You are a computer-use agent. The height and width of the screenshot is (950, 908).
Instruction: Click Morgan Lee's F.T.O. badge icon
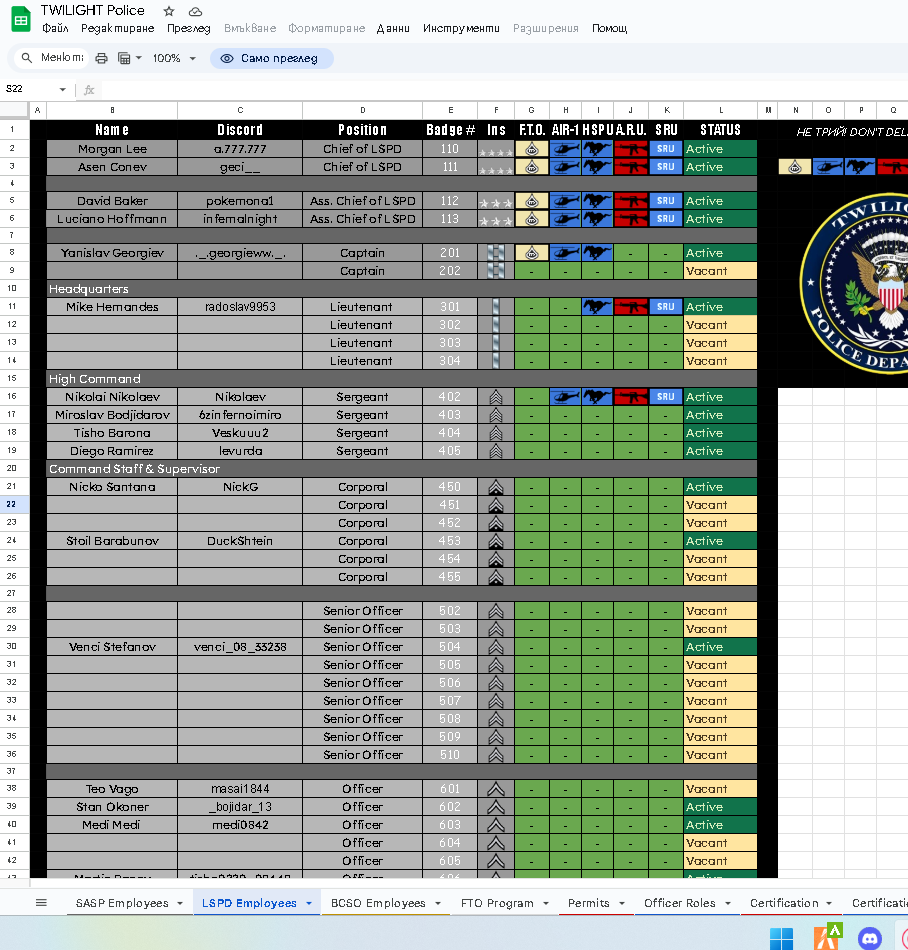point(532,149)
